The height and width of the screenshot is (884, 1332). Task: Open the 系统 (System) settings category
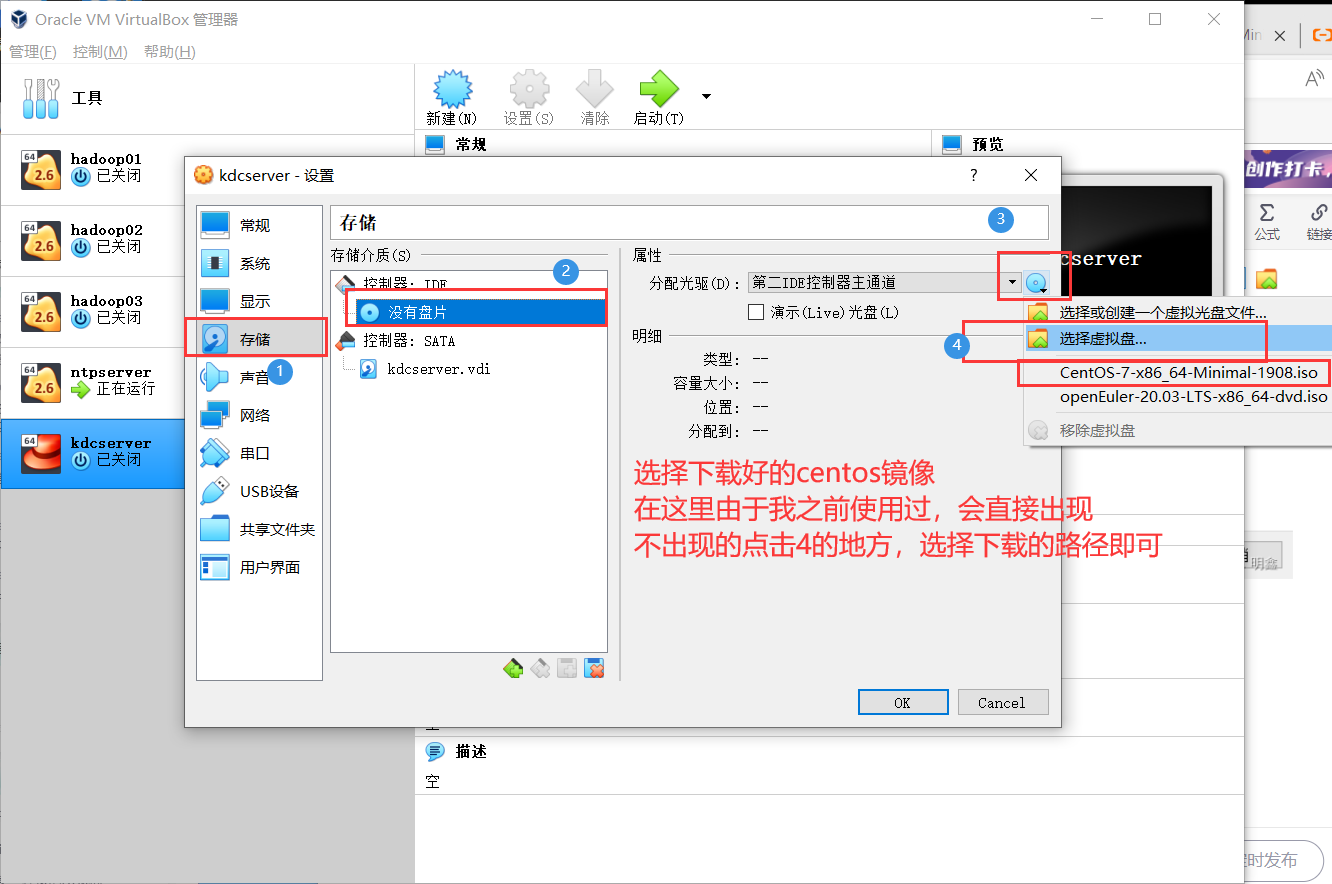259,264
